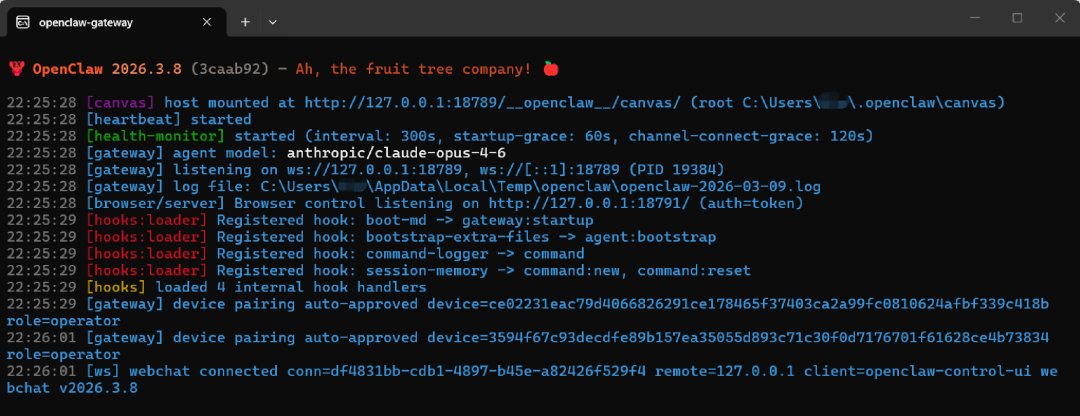Click the terminal icon in openclaw-gateway tab

[x=22, y=21]
